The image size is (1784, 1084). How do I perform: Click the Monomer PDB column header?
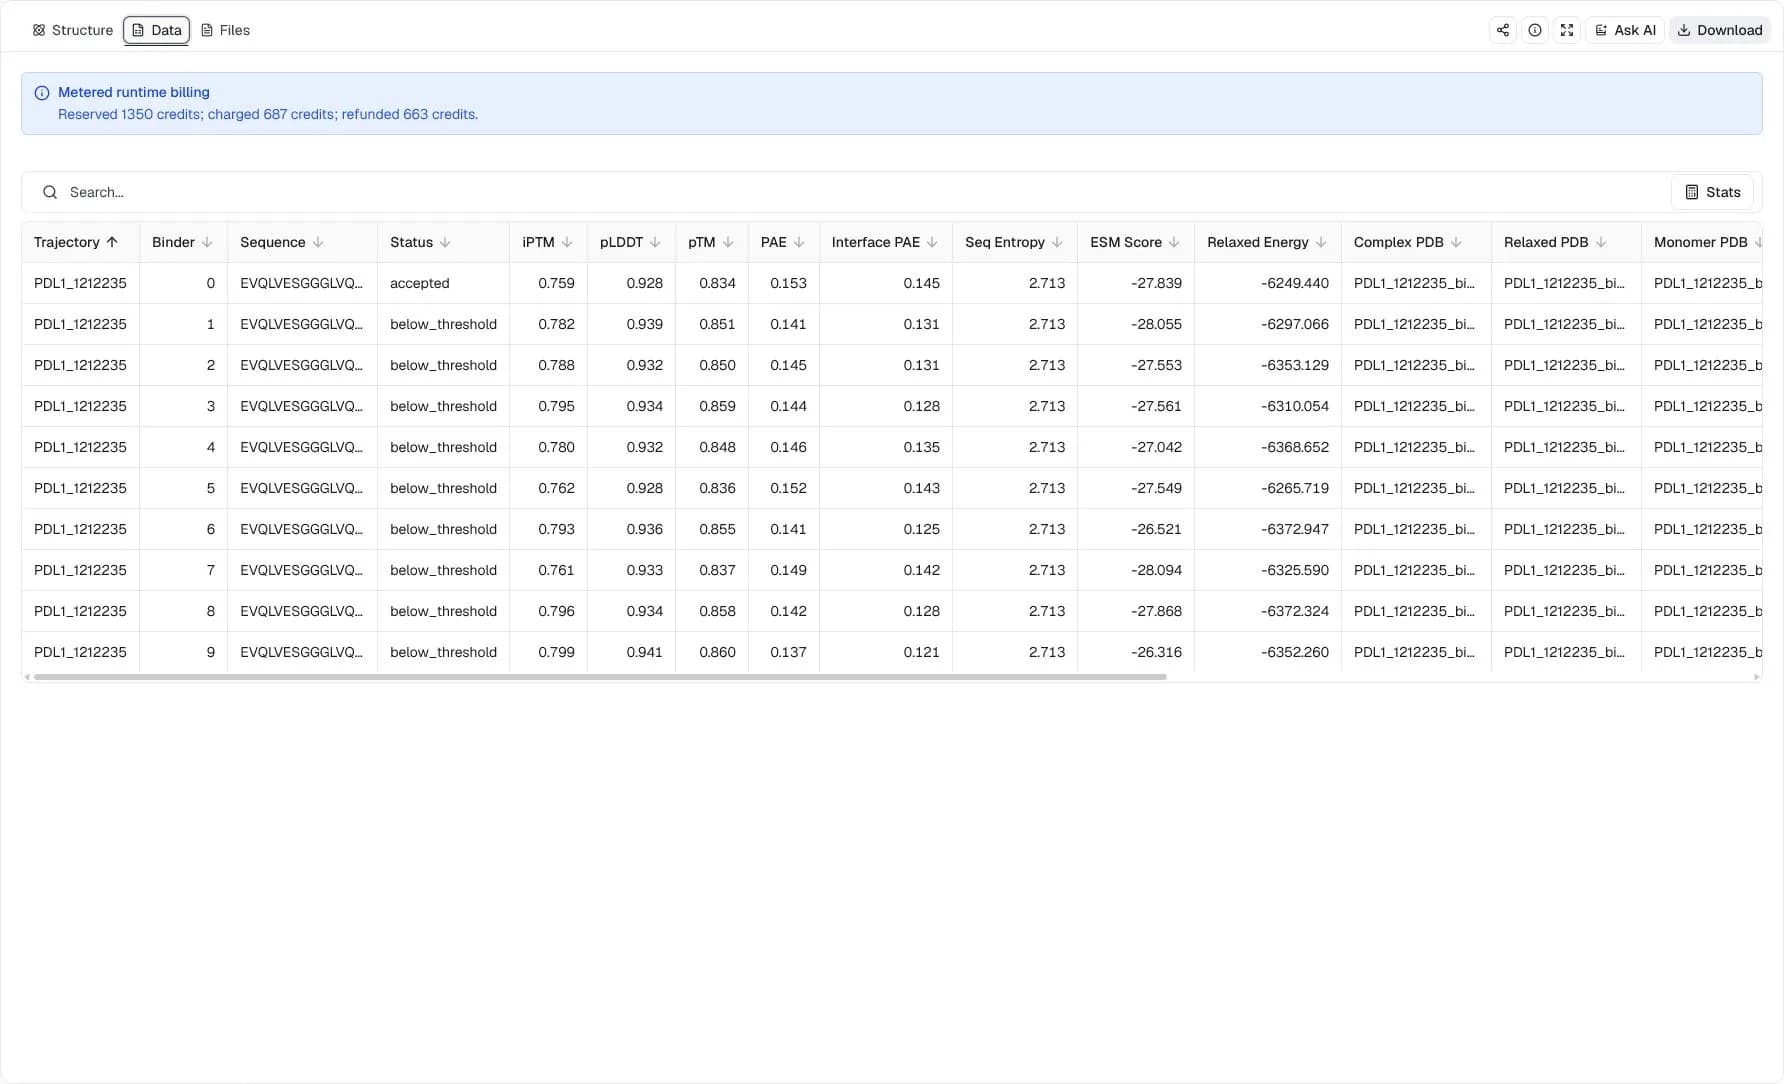click(x=1700, y=242)
